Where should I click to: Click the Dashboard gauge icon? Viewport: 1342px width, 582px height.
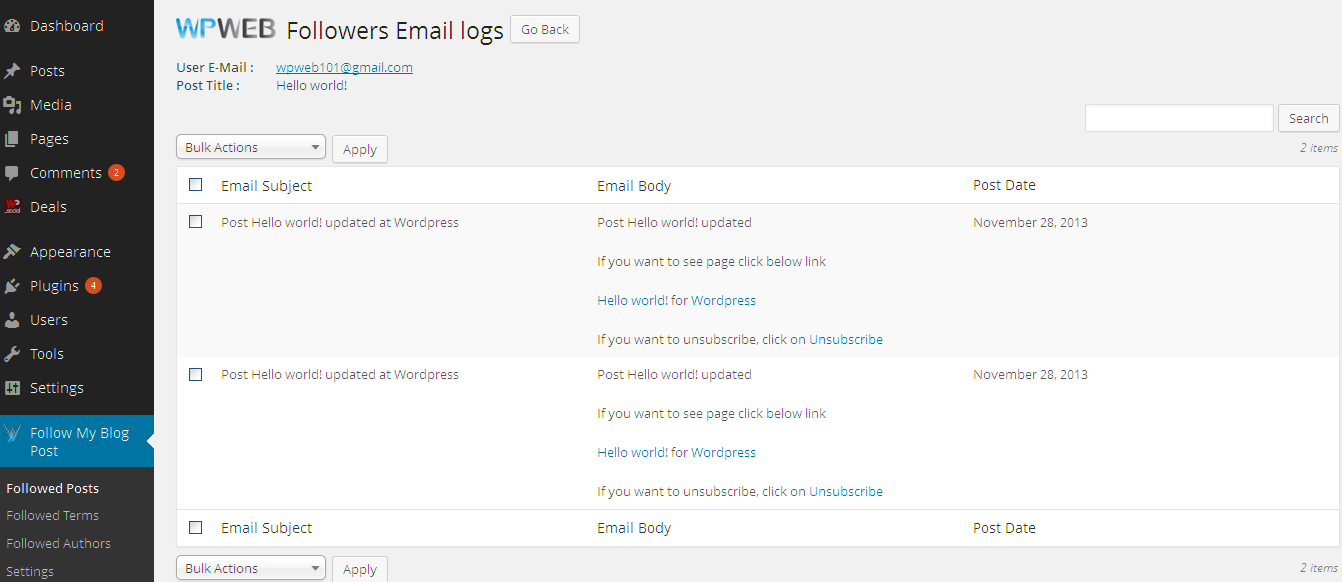13,26
